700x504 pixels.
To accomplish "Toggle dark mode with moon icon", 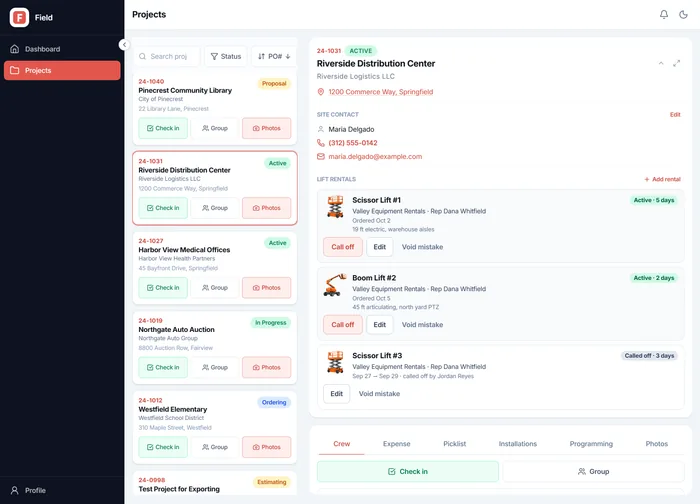I will point(683,15).
